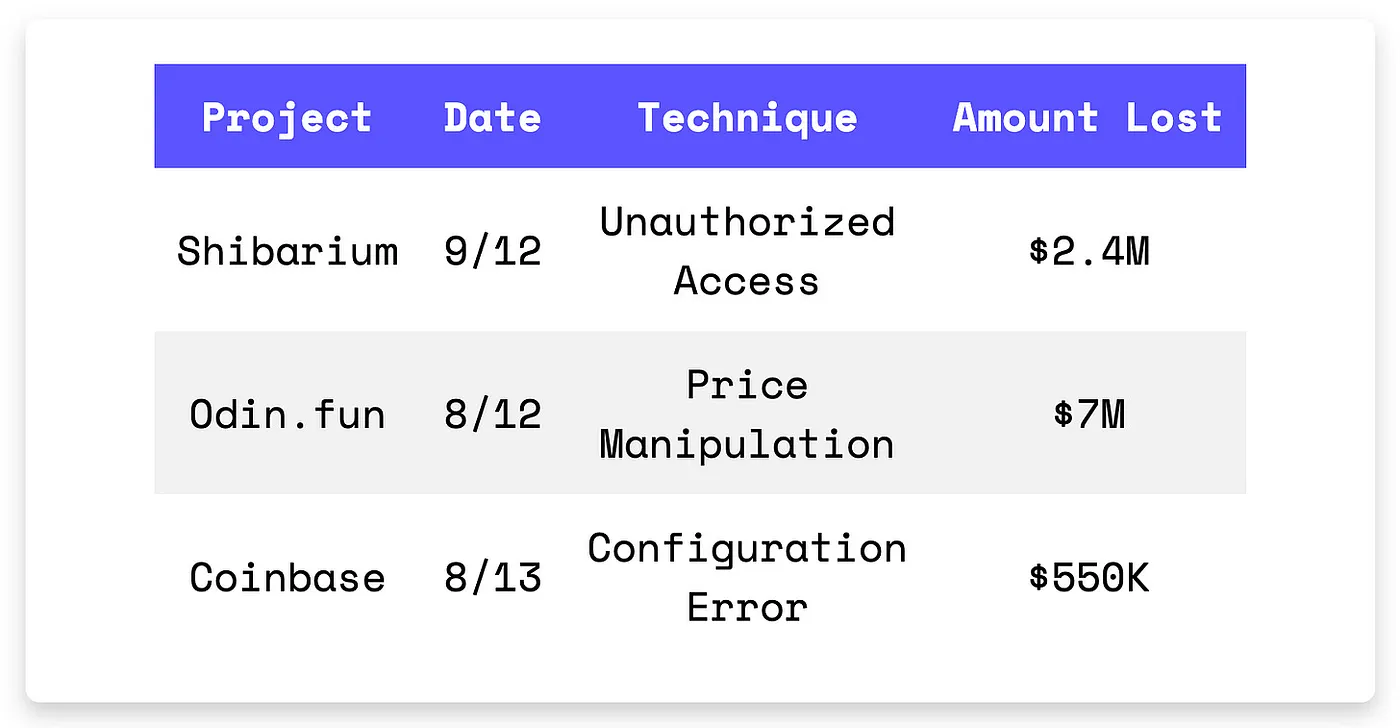This screenshot has width=1400, height=728.
Task: Click the word Configuration in Coinbase row
Action: point(747,548)
